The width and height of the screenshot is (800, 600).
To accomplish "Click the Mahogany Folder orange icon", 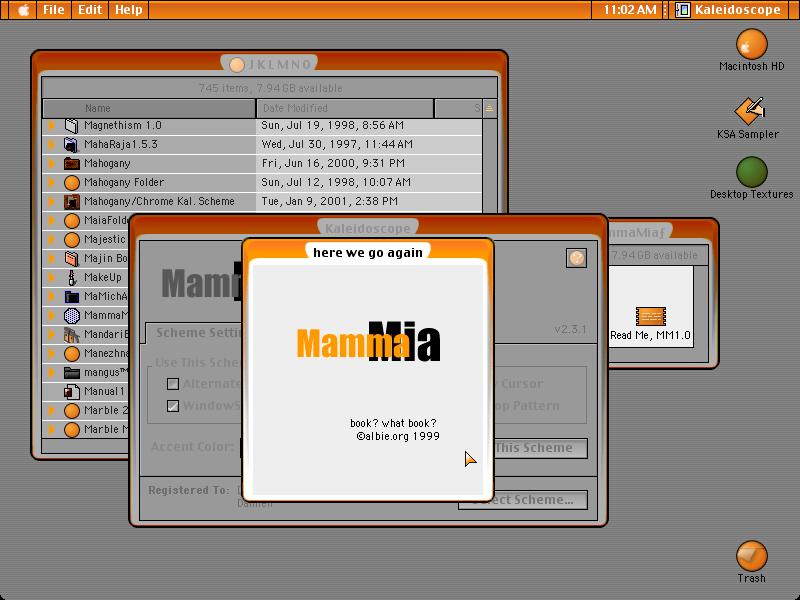I will (x=72, y=182).
